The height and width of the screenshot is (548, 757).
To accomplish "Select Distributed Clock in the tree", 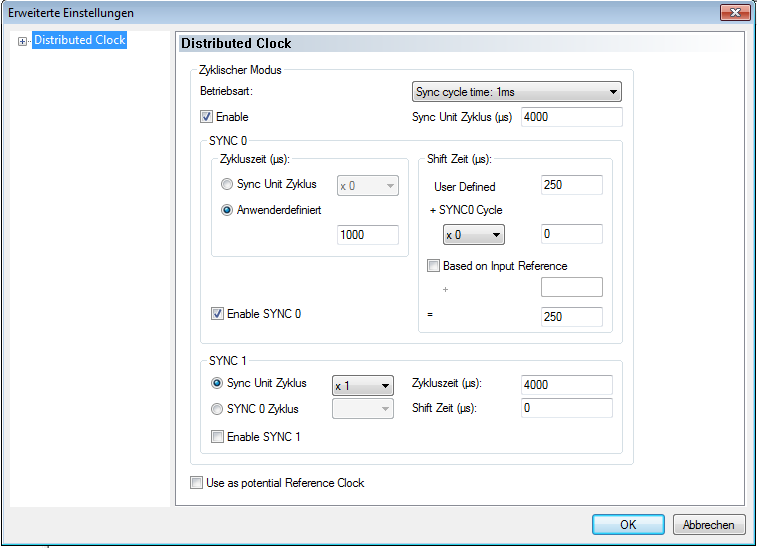I will (79, 41).
